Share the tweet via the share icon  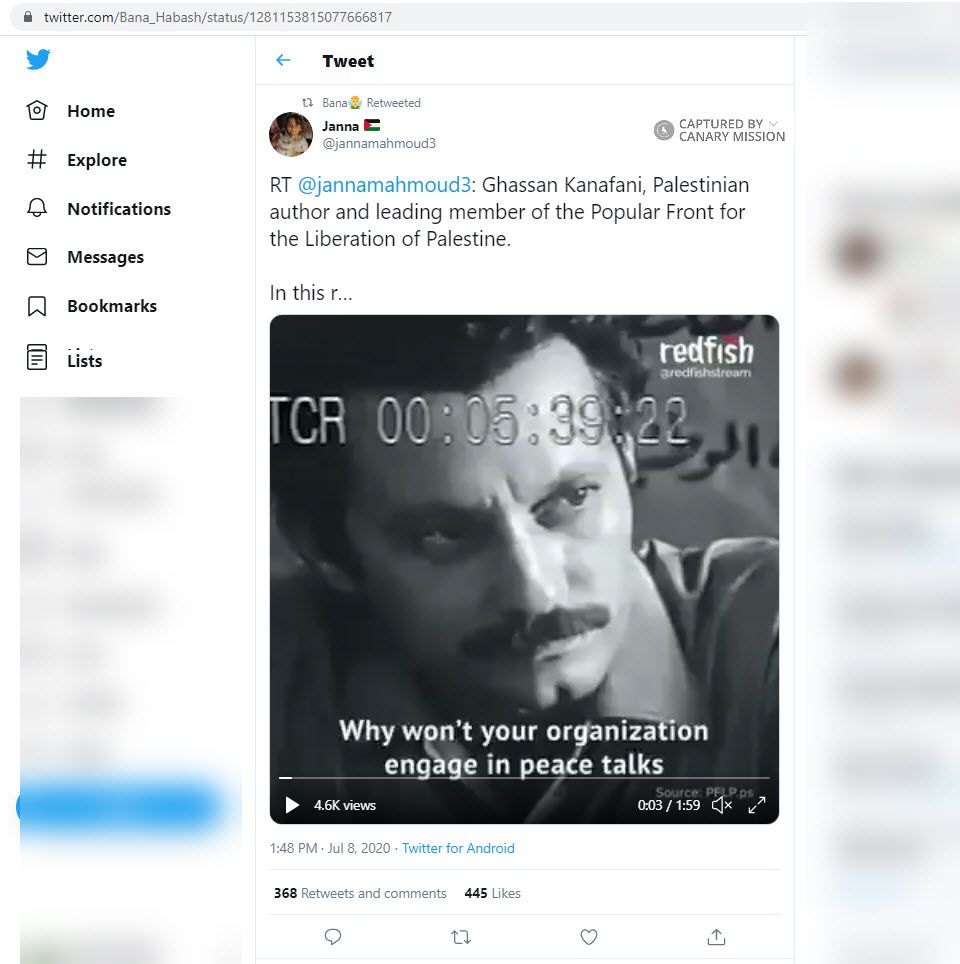(x=716, y=937)
